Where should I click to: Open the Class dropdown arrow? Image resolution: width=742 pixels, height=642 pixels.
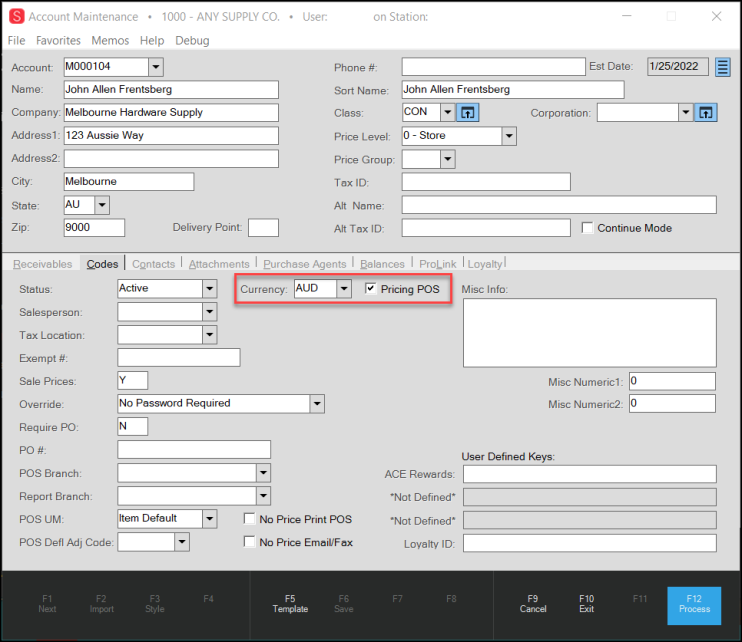pyautogui.click(x=447, y=113)
